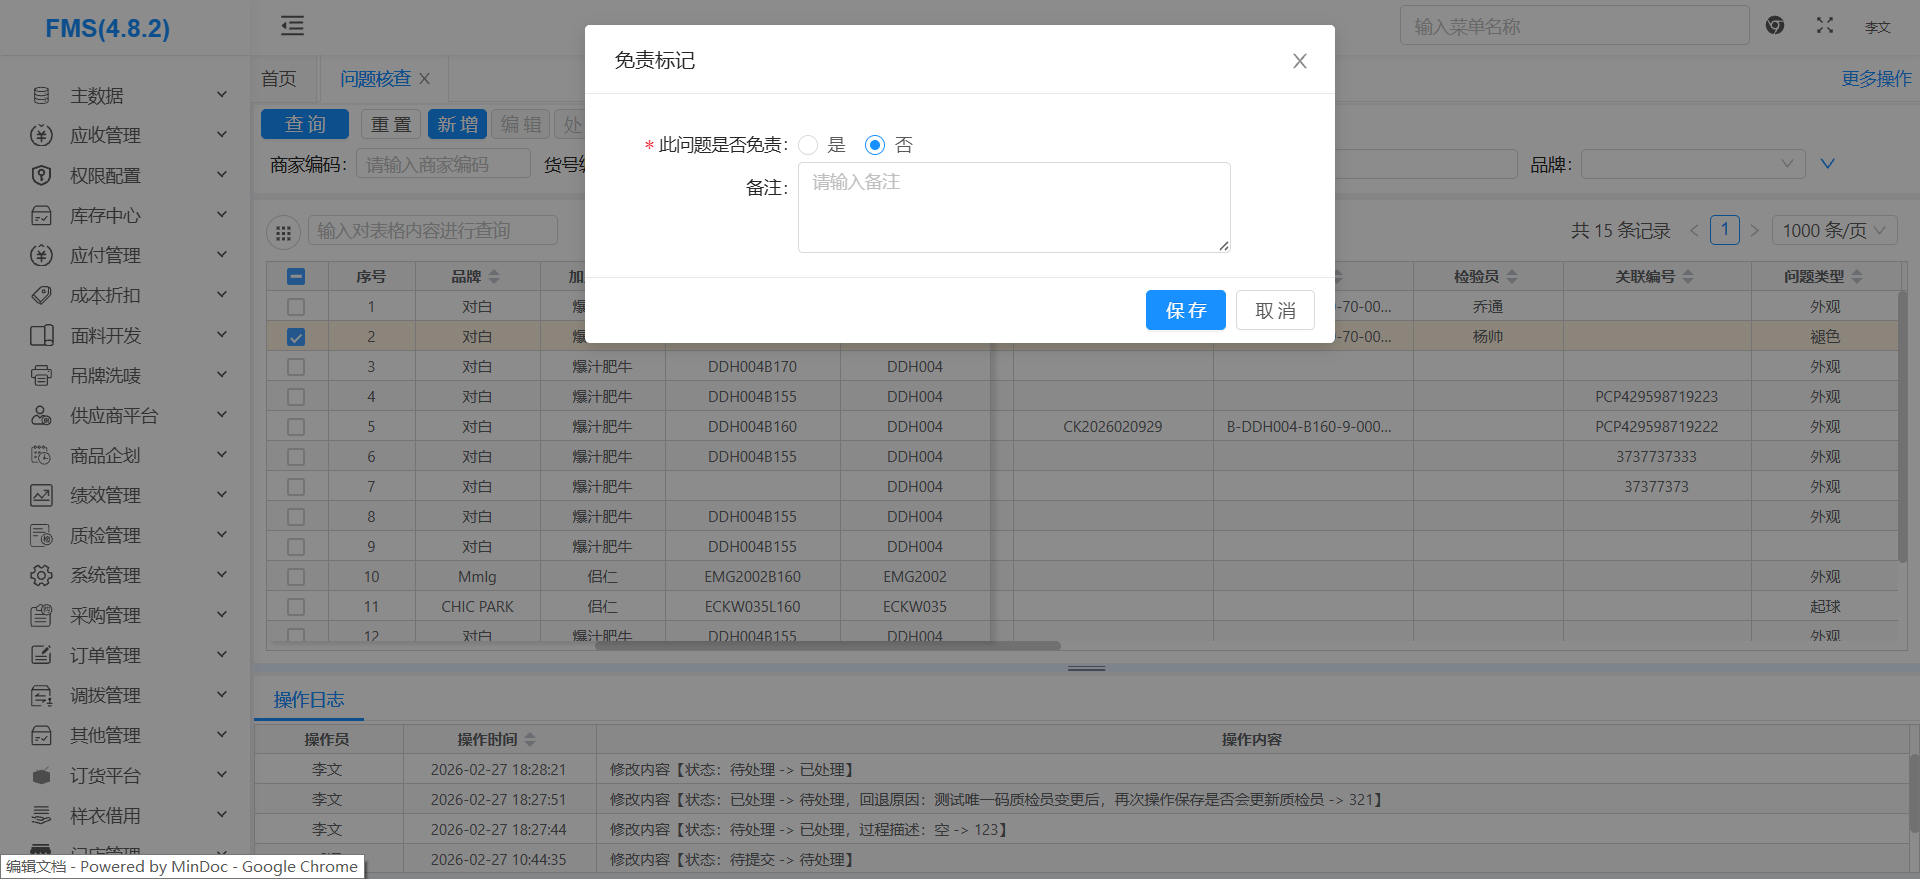Open the 品牌 filter dropdown
The image size is (1920, 879).
(x=1692, y=164)
